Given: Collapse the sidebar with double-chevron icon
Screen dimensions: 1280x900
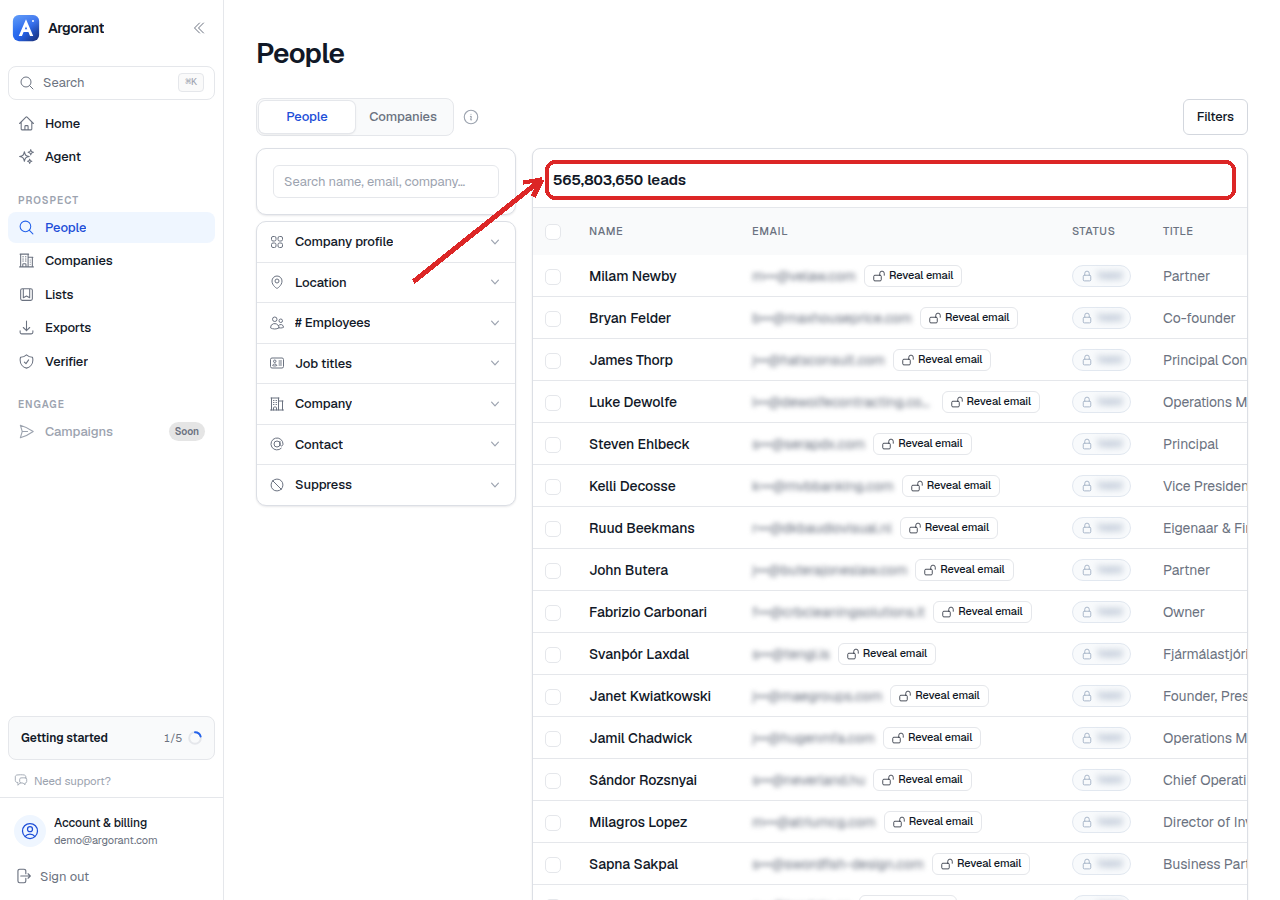Looking at the screenshot, I should [x=199, y=28].
